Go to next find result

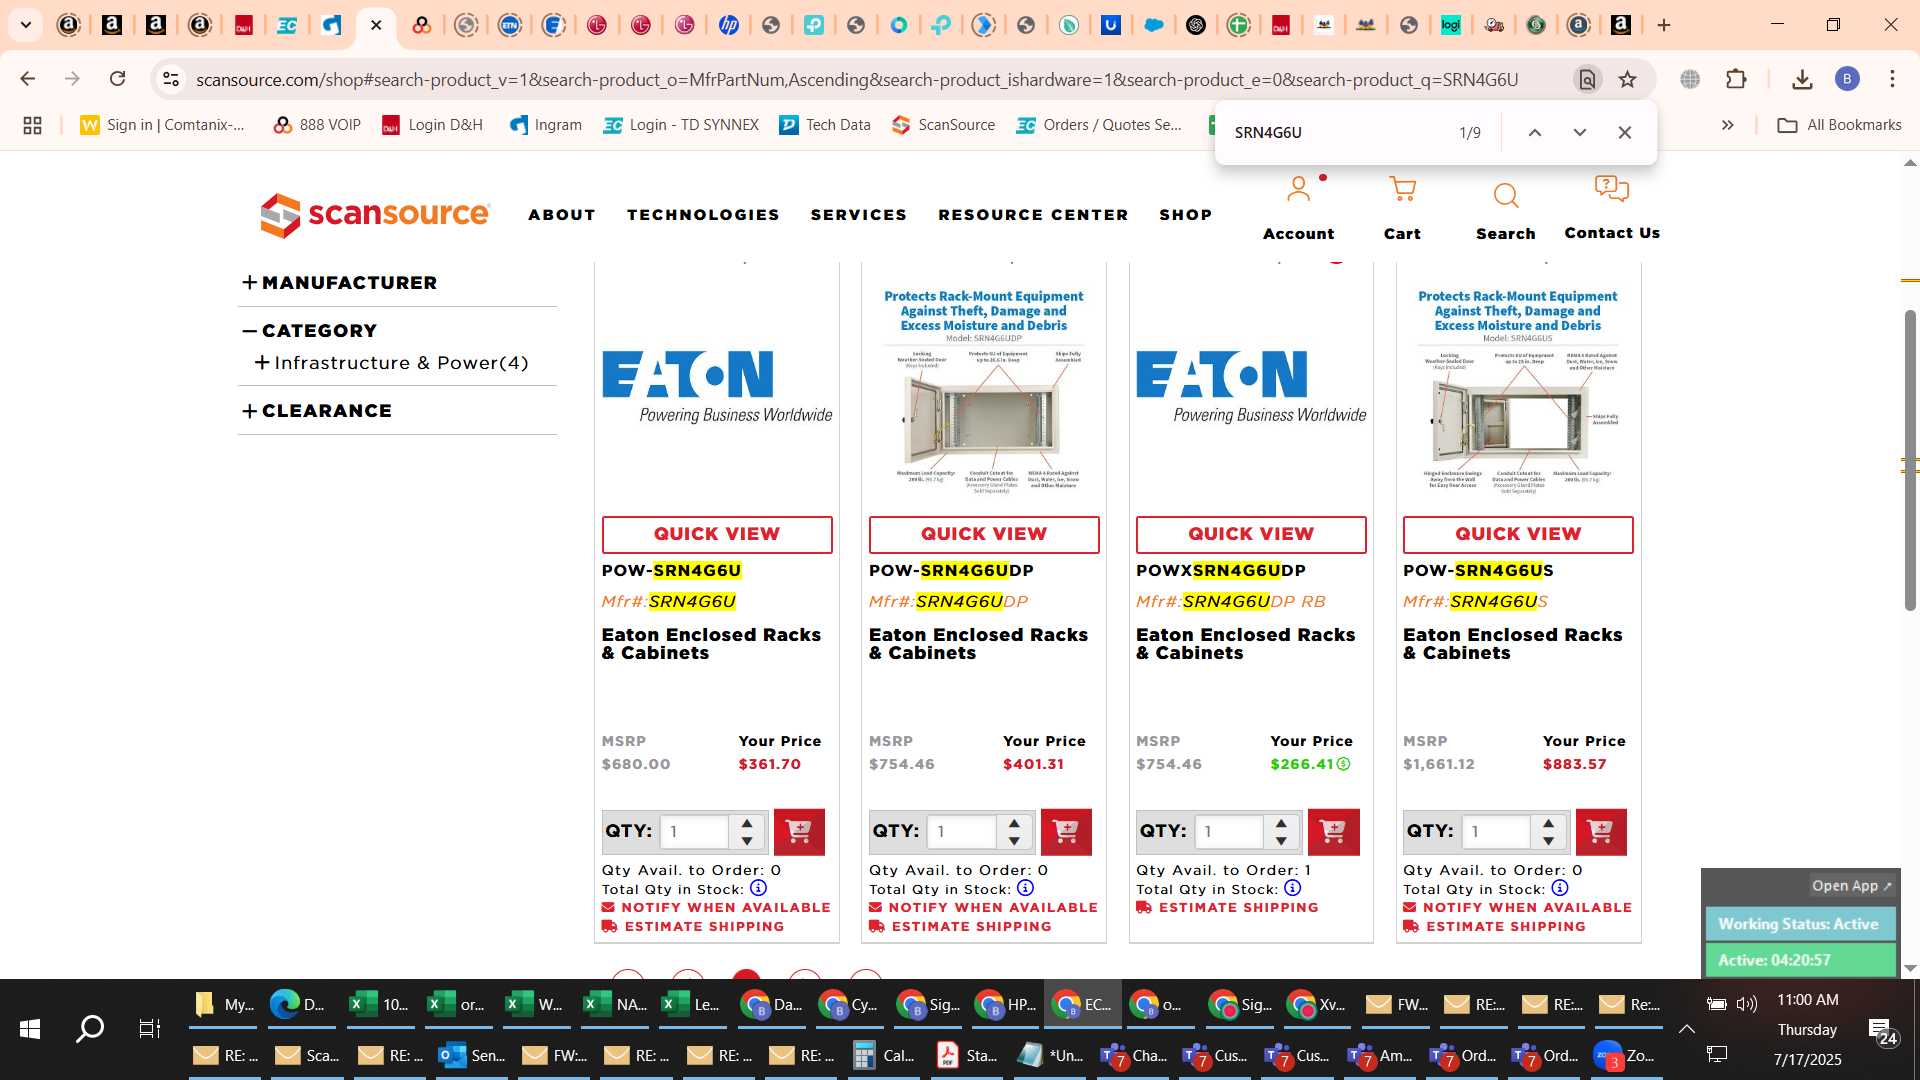click(x=1579, y=132)
